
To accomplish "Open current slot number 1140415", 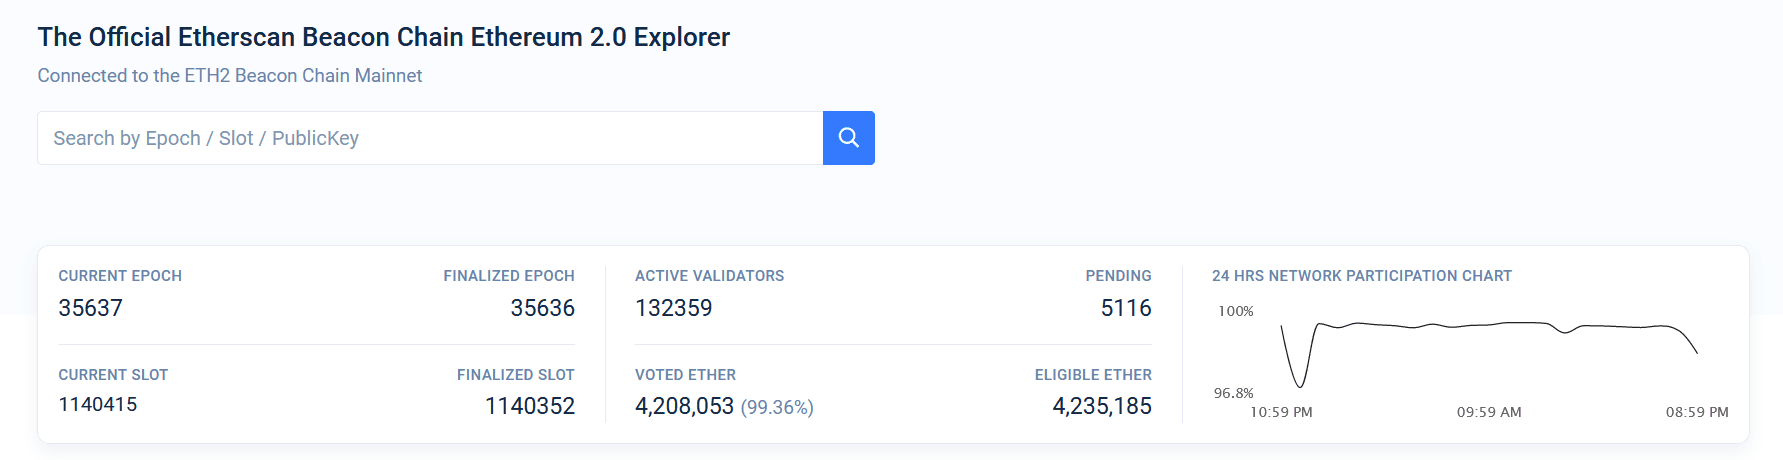I will (x=97, y=405).
